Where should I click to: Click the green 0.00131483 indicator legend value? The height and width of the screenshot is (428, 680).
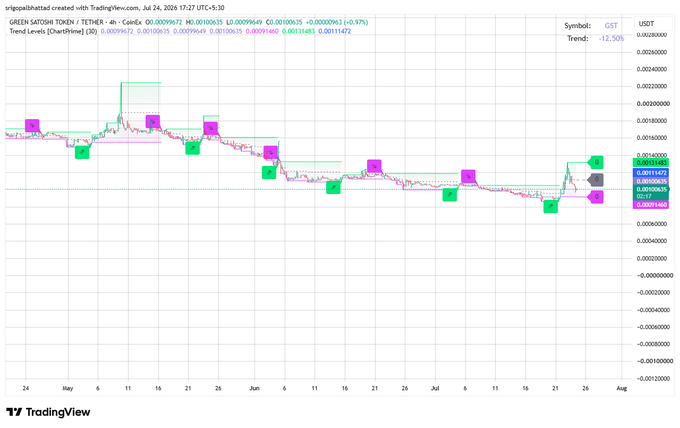[x=298, y=31]
